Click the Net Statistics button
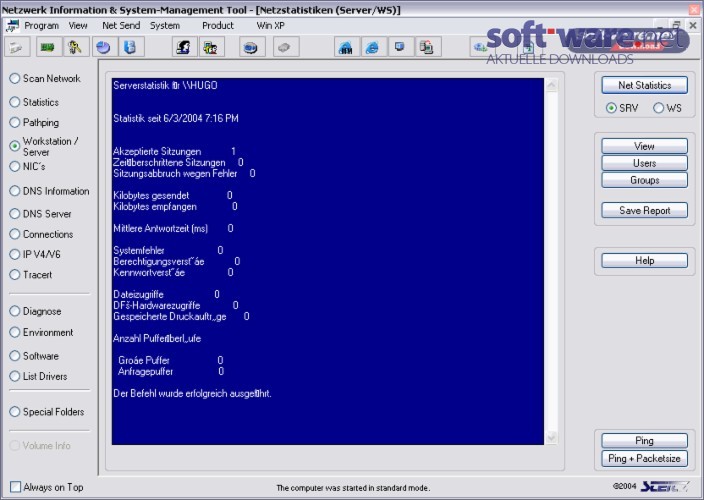The height and width of the screenshot is (500, 704). (644, 85)
